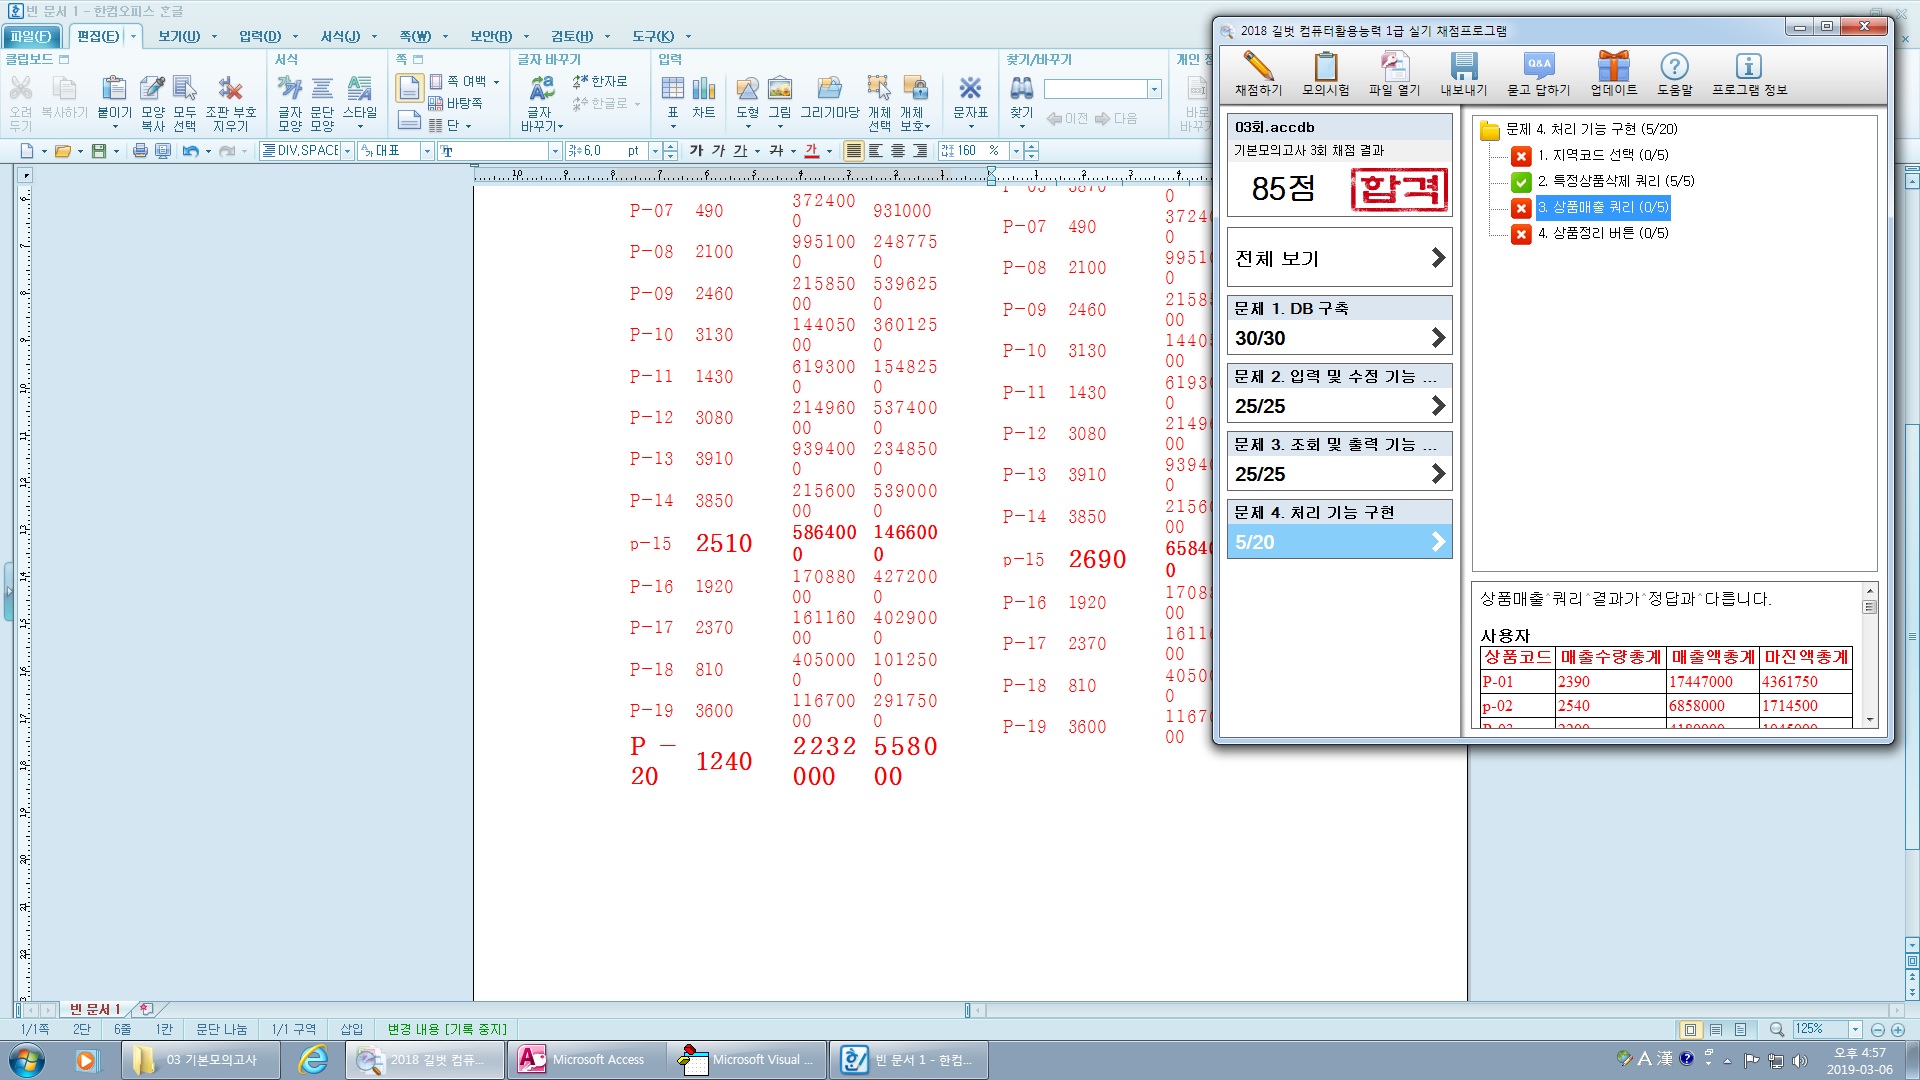The width and height of the screenshot is (1920, 1080).
Task: Click the 내보내기 save icon
Action: tap(1463, 68)
